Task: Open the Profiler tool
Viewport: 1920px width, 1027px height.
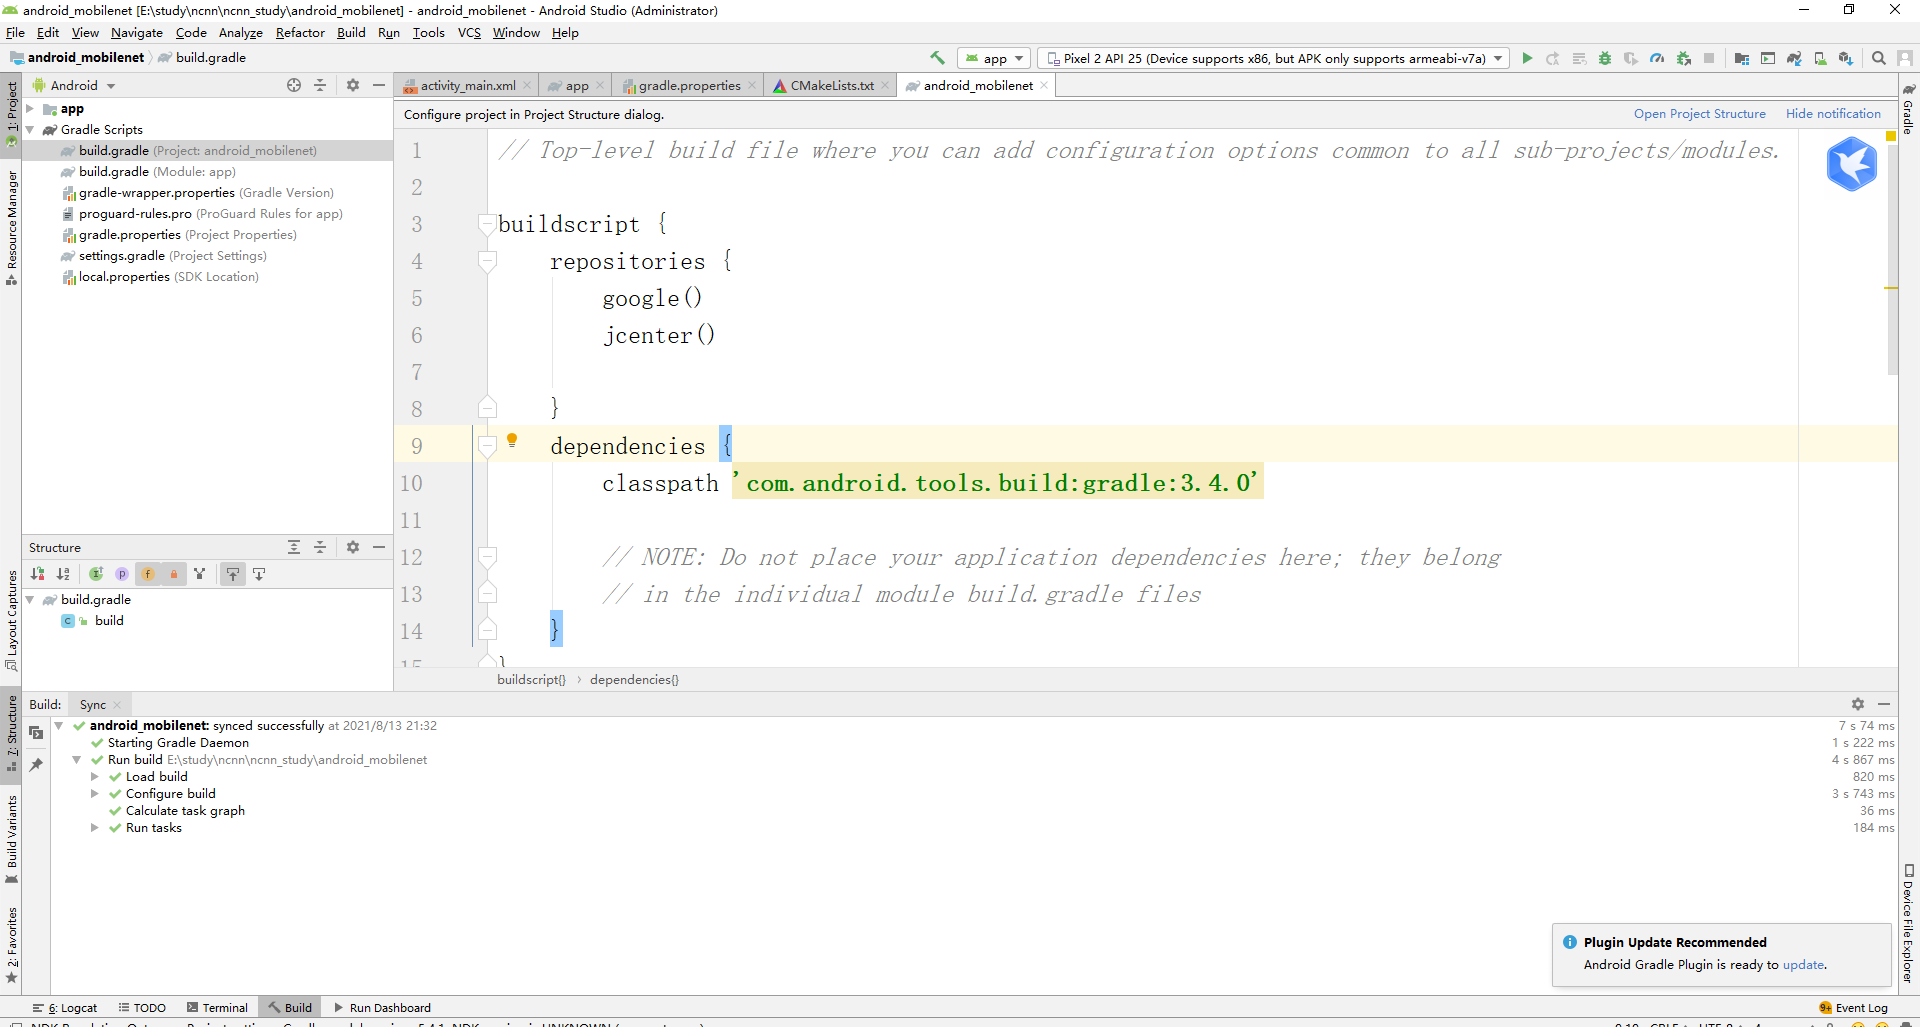Action: [1657, 58]
